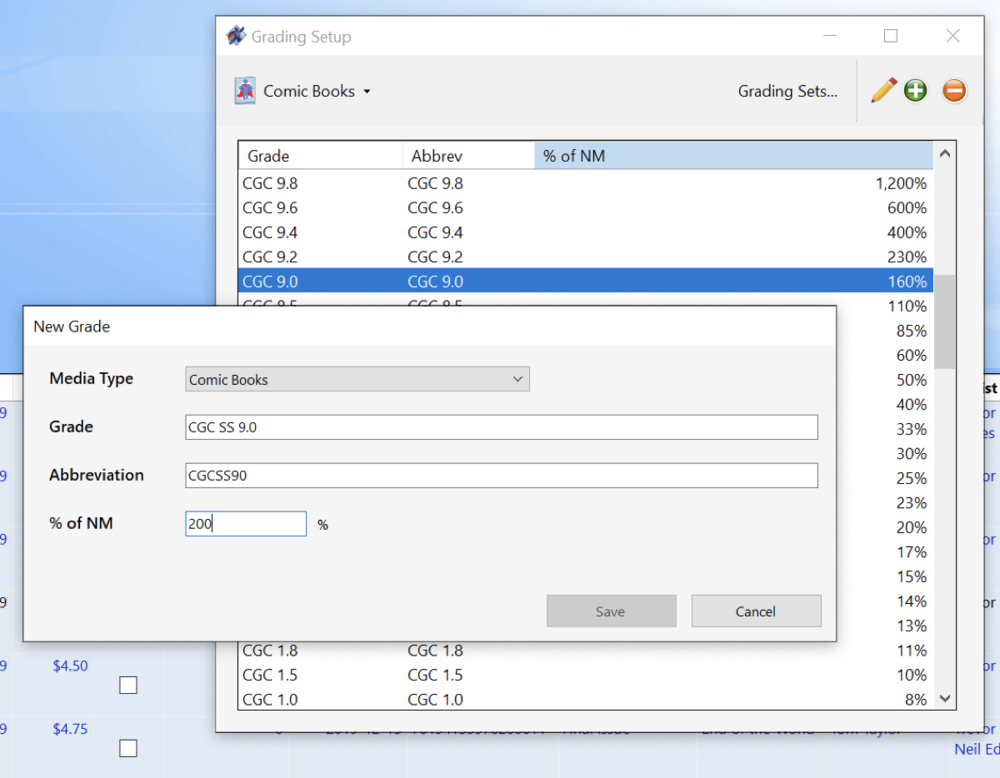
Task: Click the grade list scrollbar down arrow
Action: click(944, 699)
